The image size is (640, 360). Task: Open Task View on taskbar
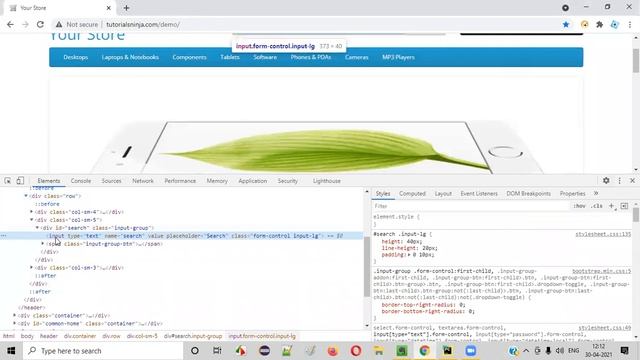tap(217, 351)
